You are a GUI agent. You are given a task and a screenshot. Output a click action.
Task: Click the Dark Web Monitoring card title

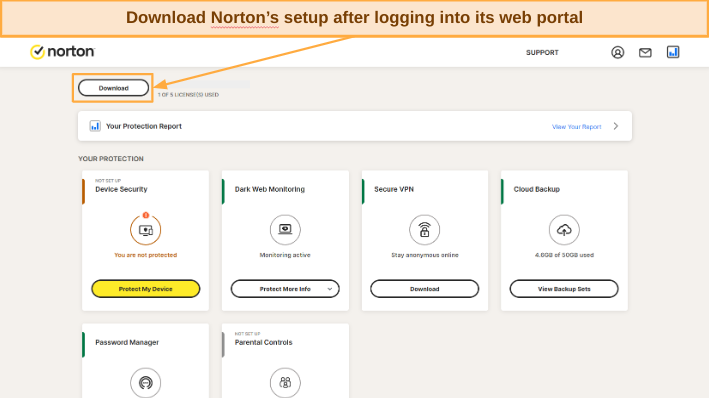[x=270, y=189]
